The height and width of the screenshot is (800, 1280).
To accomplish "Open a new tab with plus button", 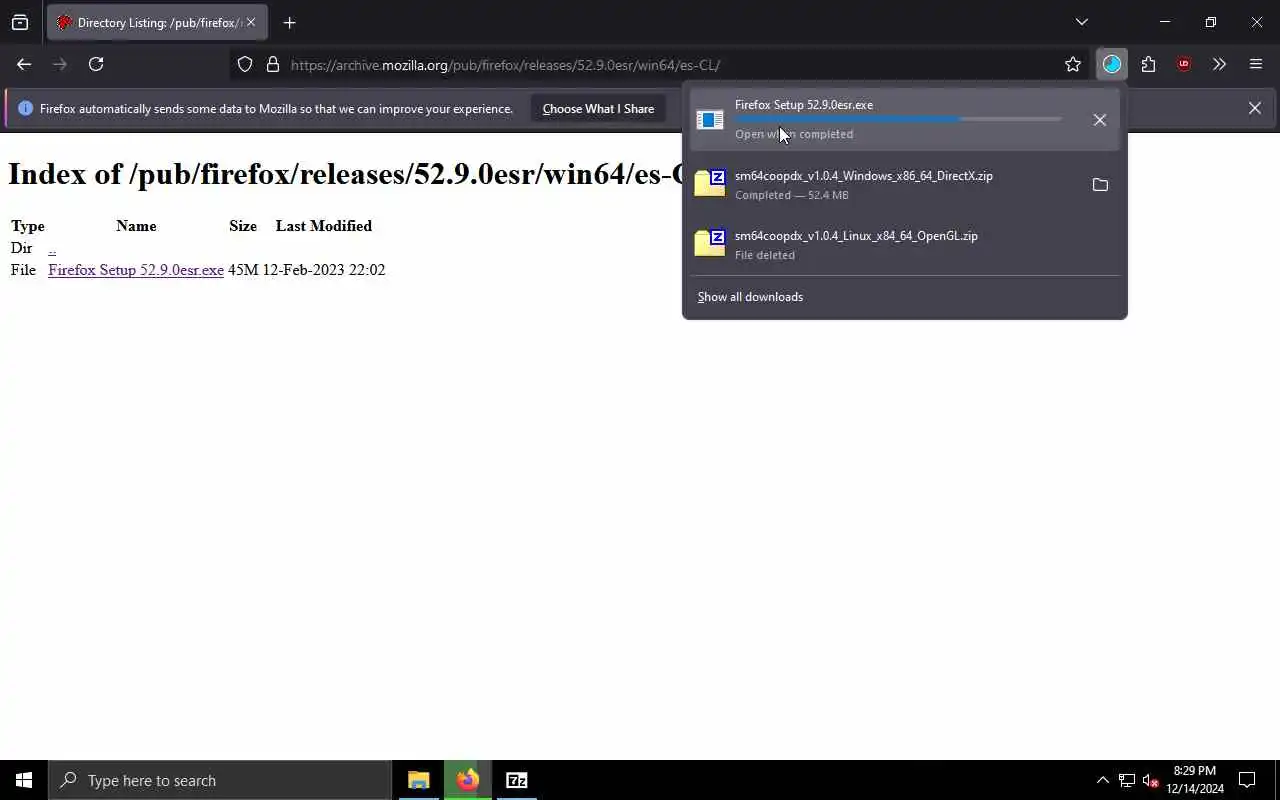I will [x=289, y=22].
